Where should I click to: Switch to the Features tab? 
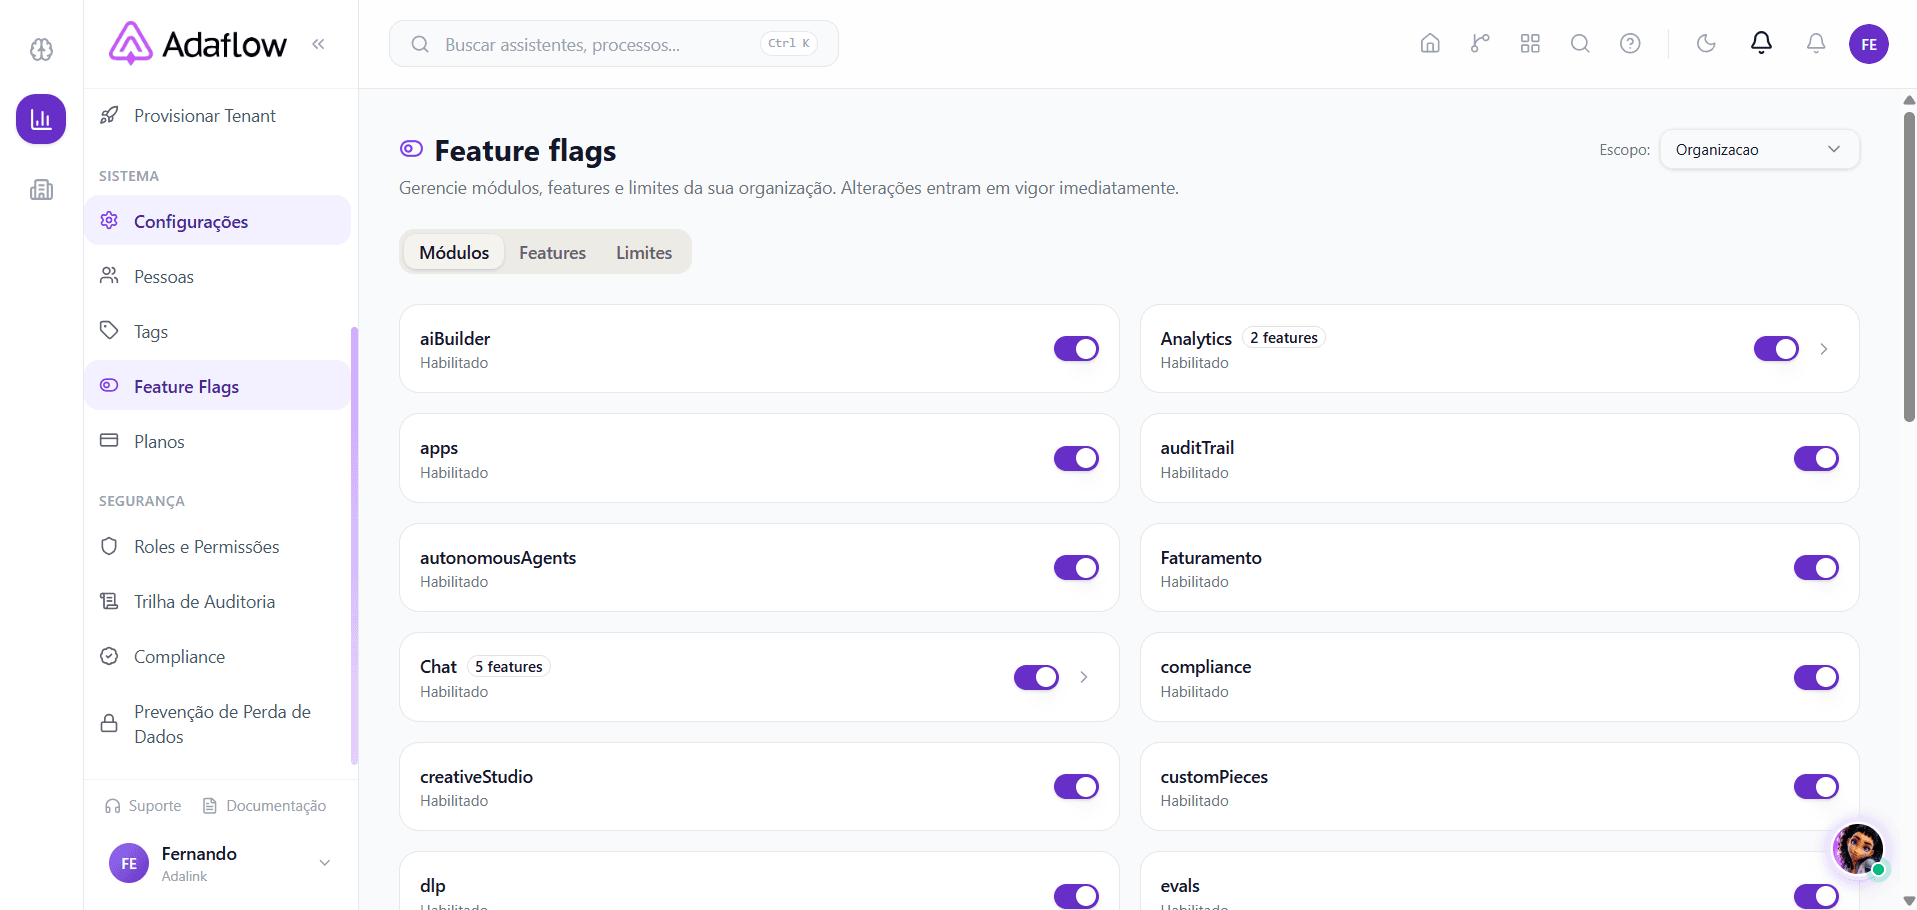point(552,252)
